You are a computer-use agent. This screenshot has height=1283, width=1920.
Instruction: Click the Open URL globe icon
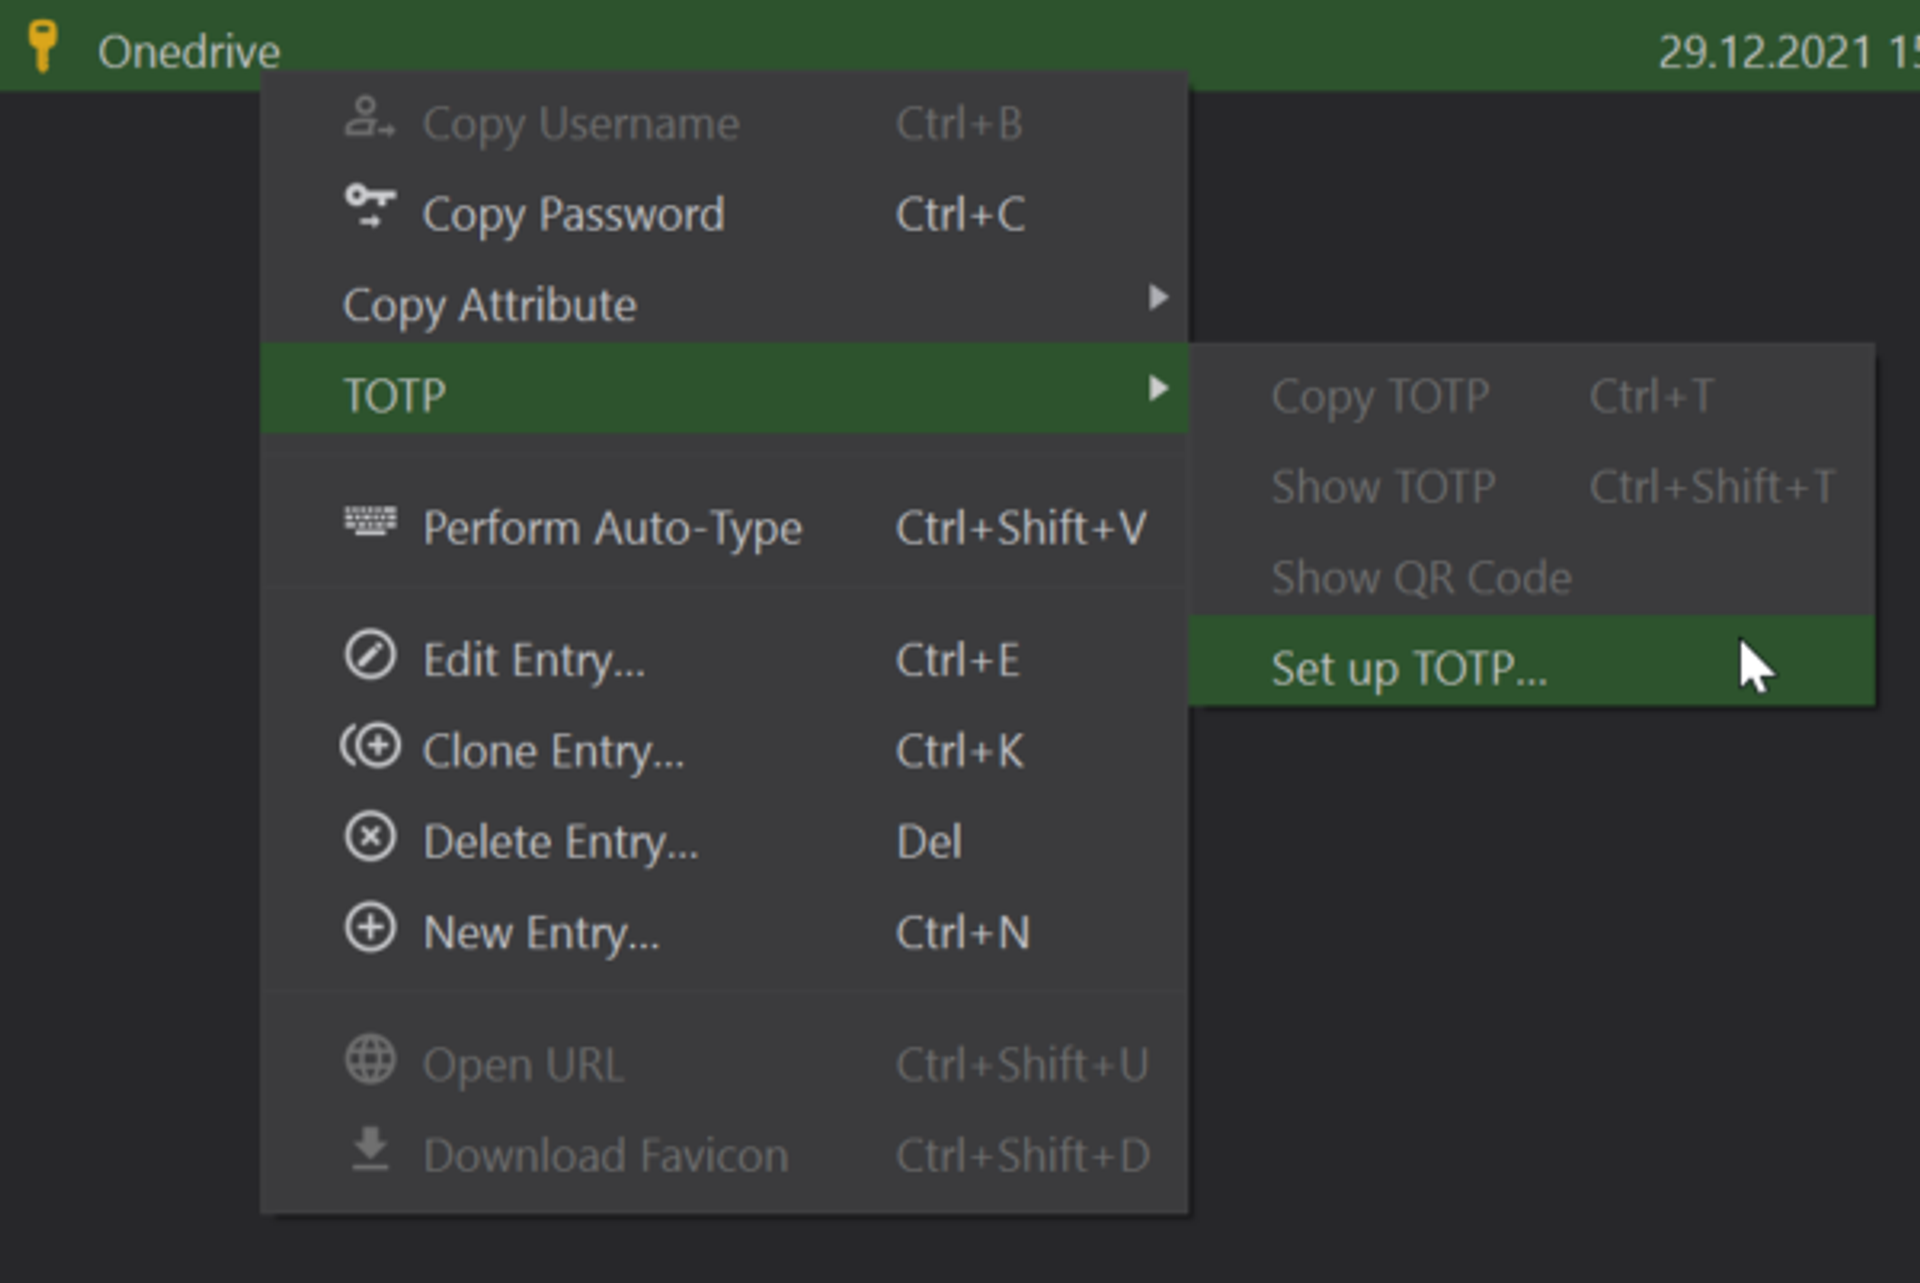point(370,1060)
